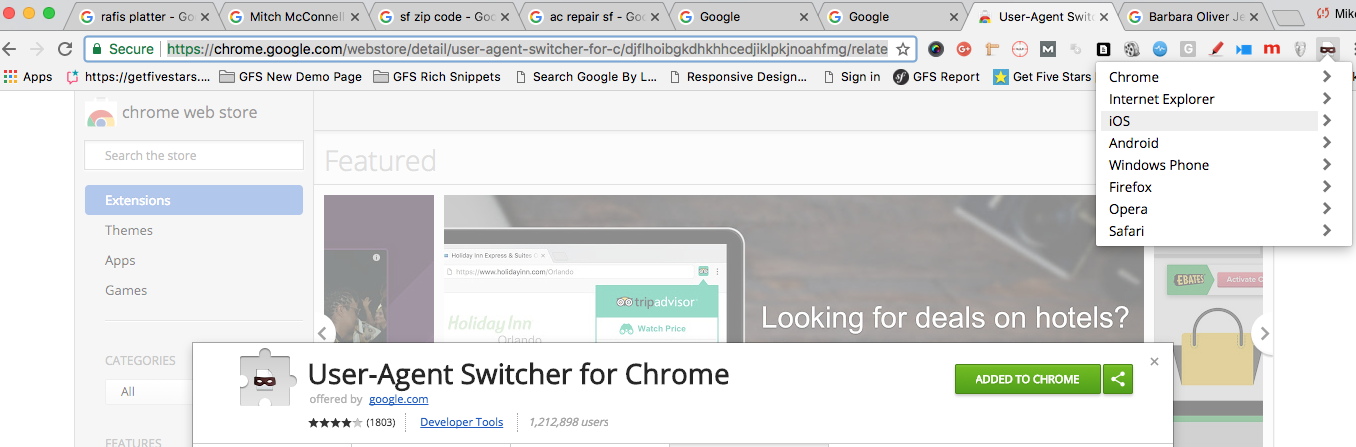Close the User-Agent Switcher detail dialog

point(1154,362)
